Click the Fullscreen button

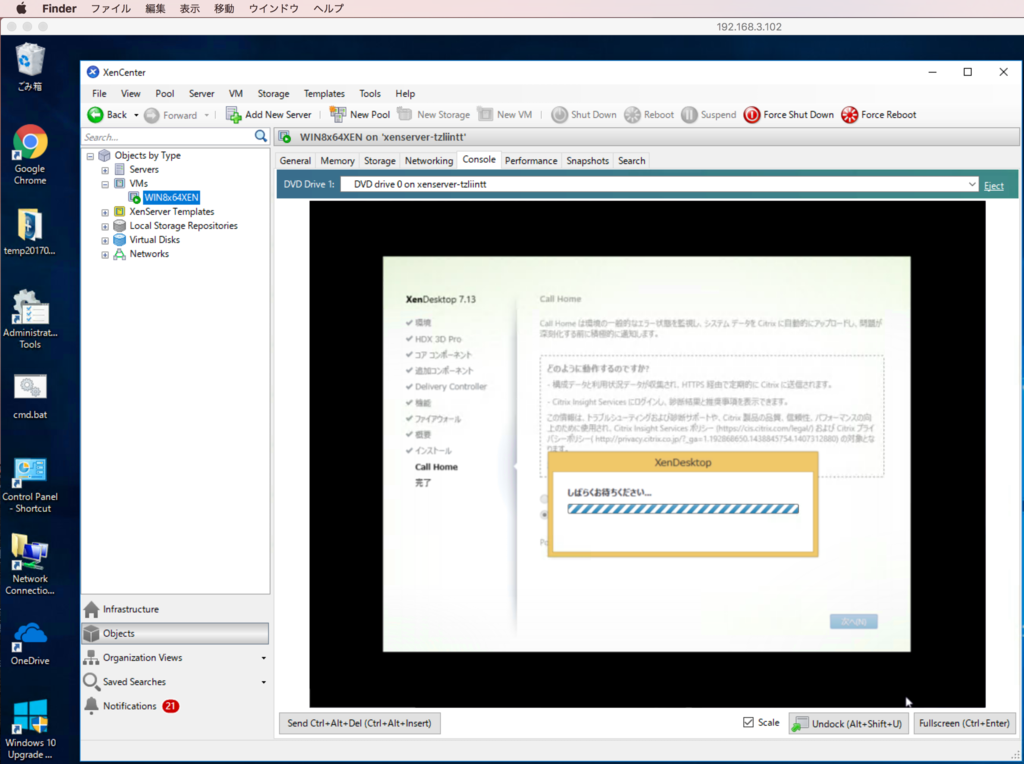[x=964, y=723]
